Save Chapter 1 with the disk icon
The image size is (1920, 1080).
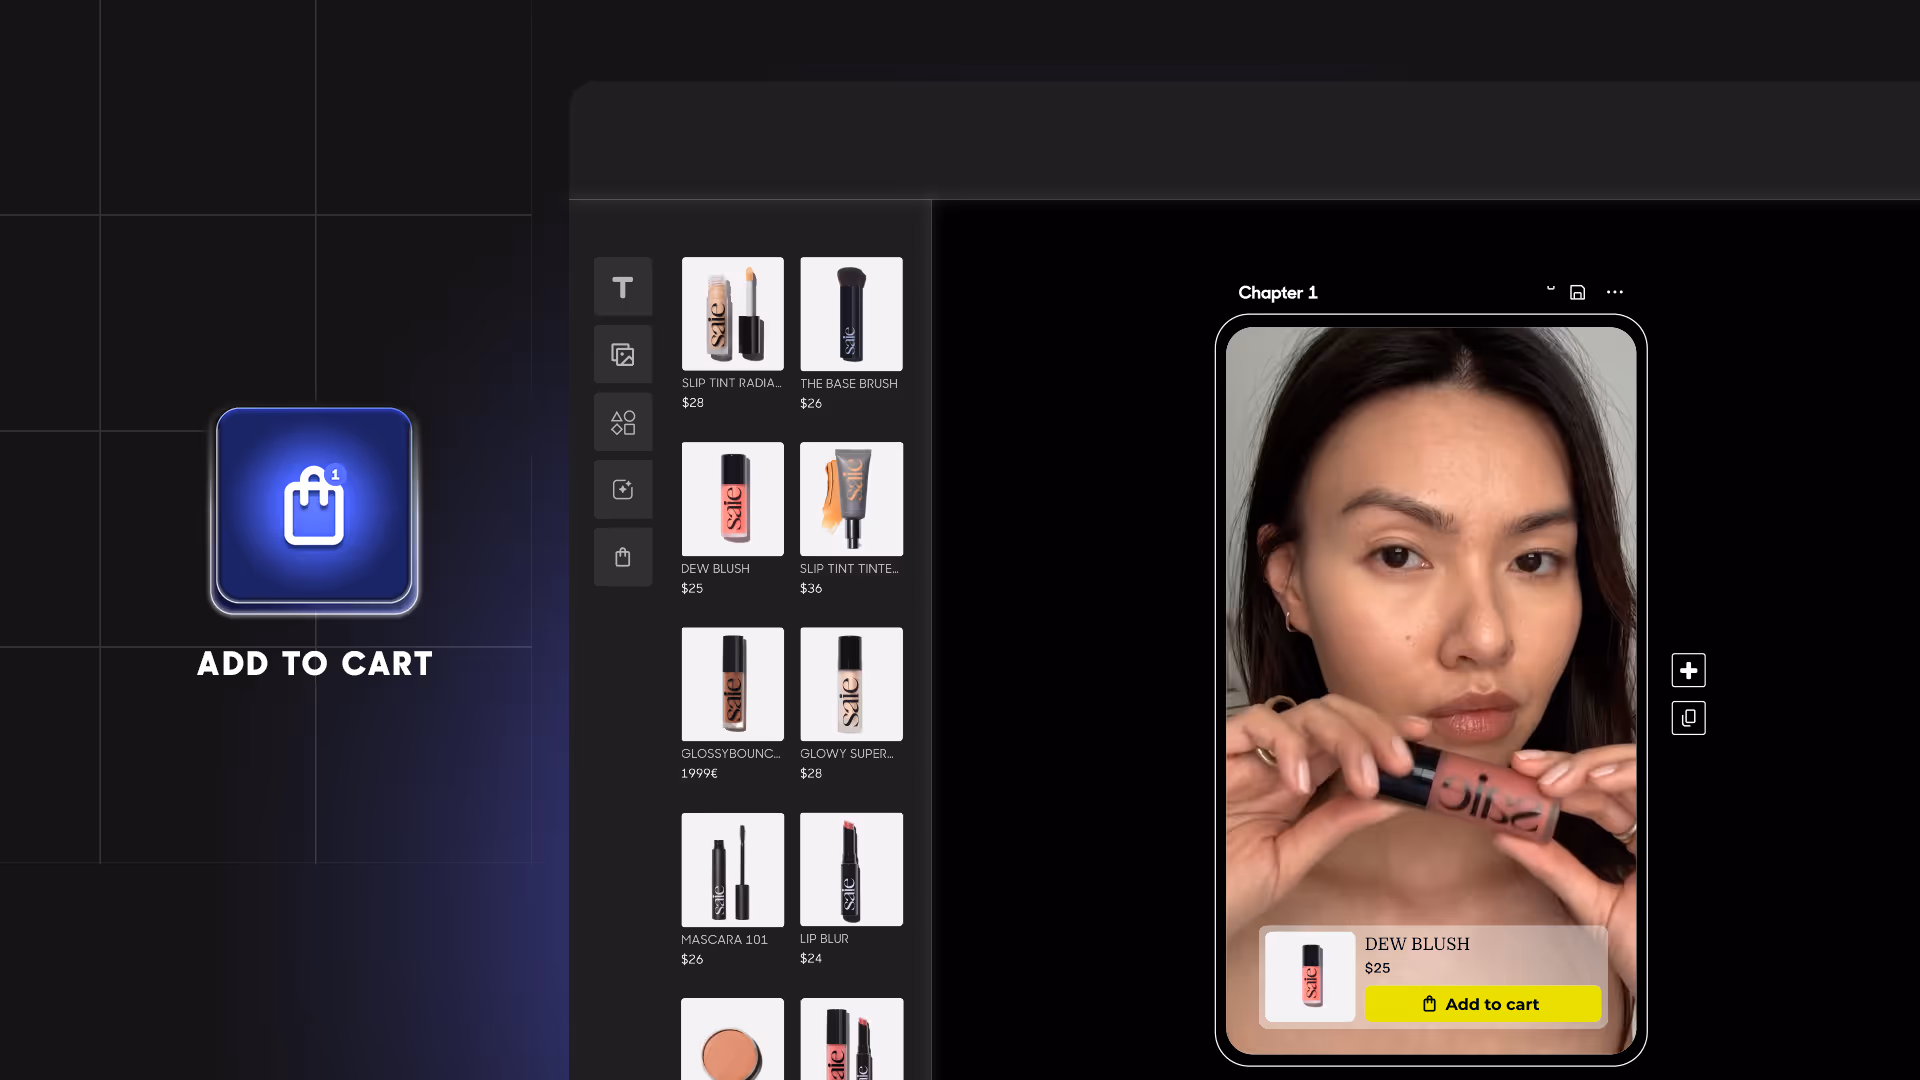(x=1577, y=292)
